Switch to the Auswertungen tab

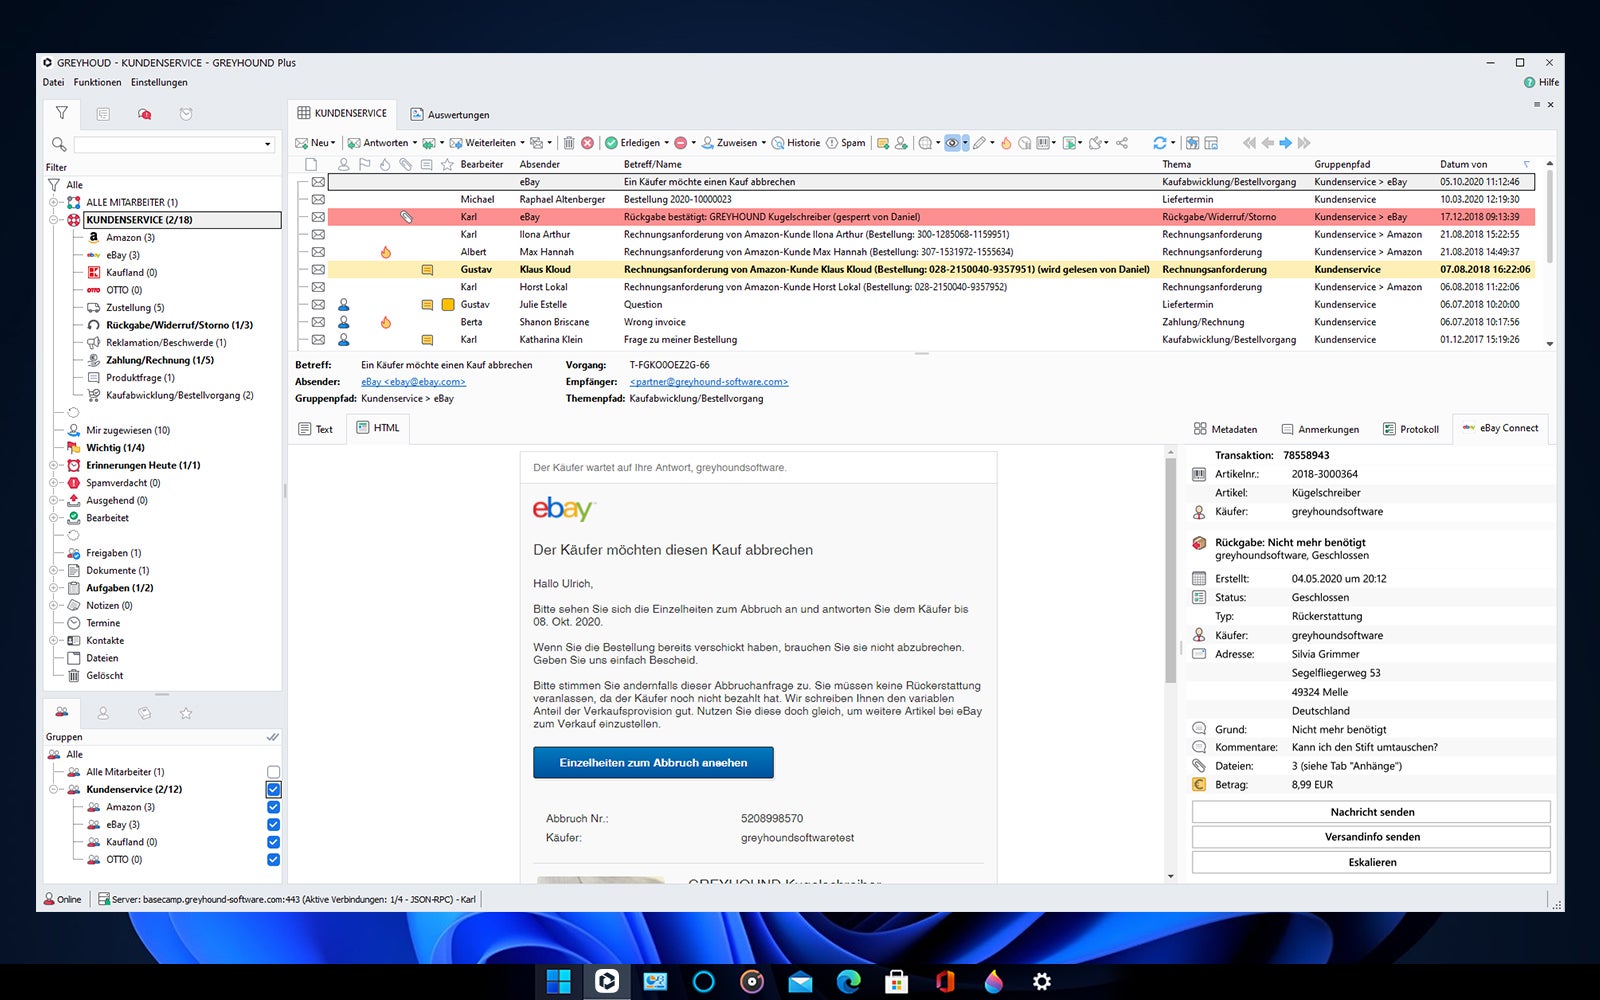(x=450, y=114)
